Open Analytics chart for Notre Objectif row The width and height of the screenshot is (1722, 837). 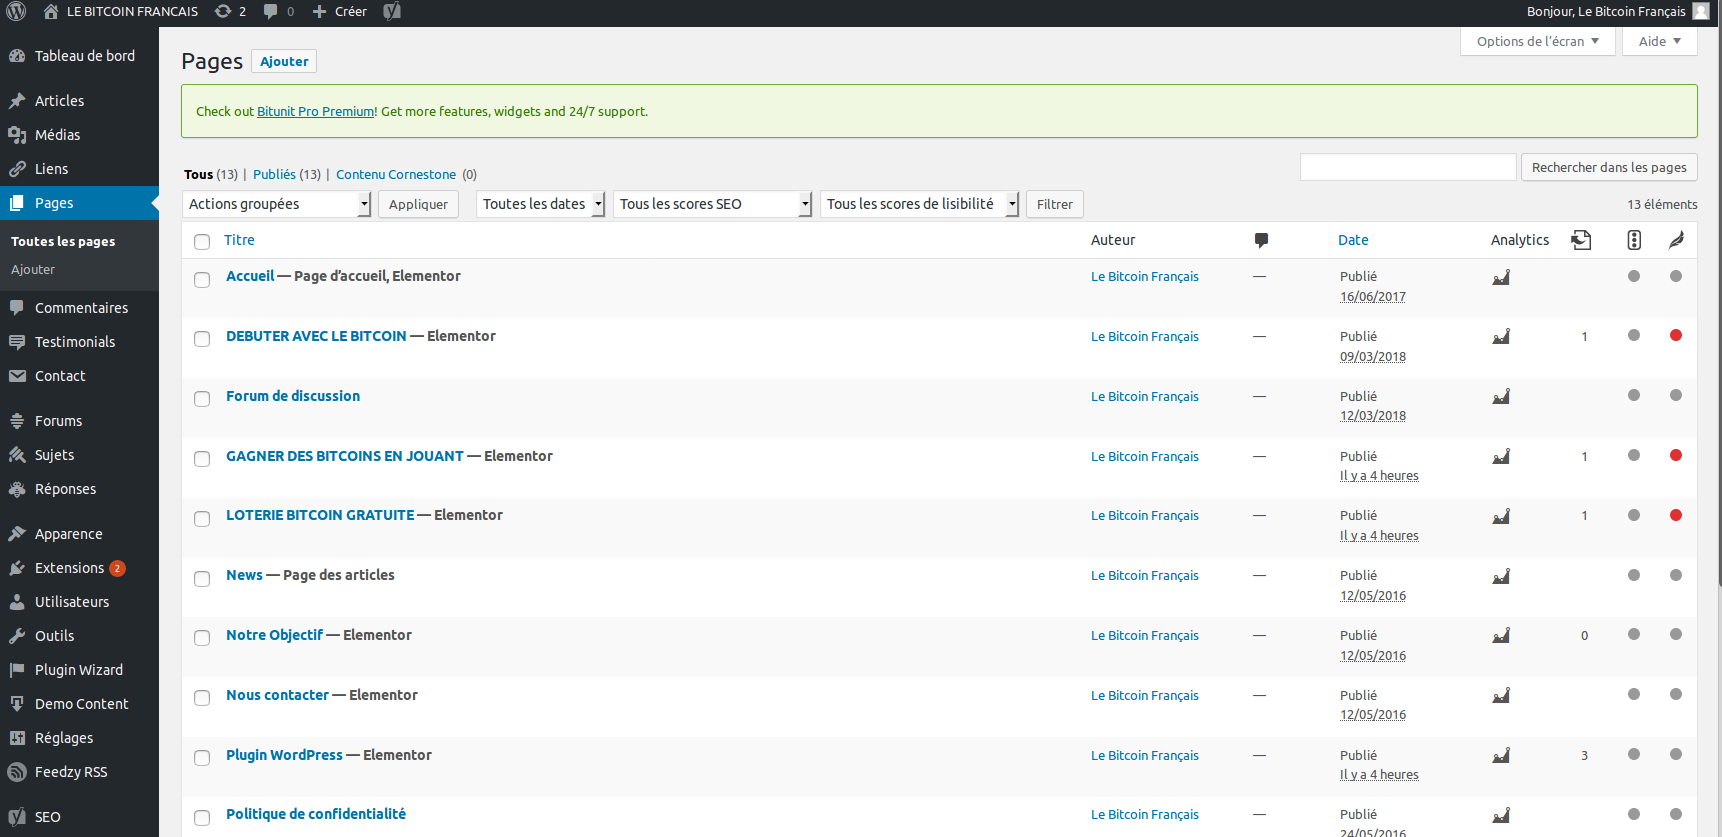[1501, 636]
